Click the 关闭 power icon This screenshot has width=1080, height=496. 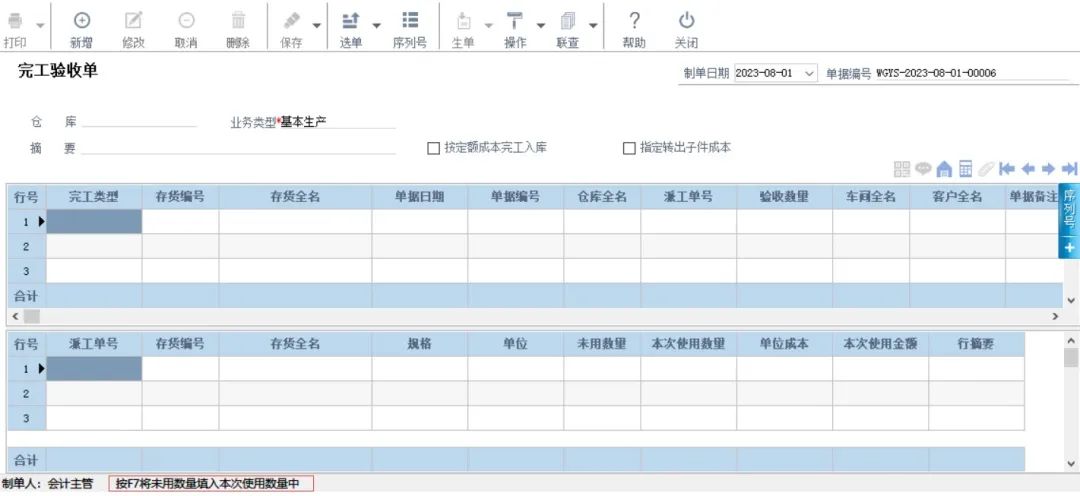[x=686, y=21]
